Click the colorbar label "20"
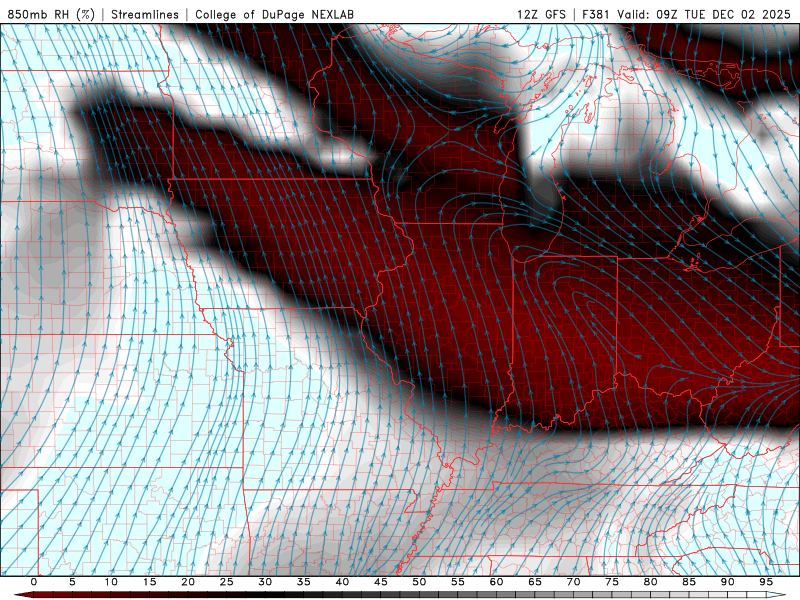The height and width of the screenshot is (600, 800). (188, 582)
